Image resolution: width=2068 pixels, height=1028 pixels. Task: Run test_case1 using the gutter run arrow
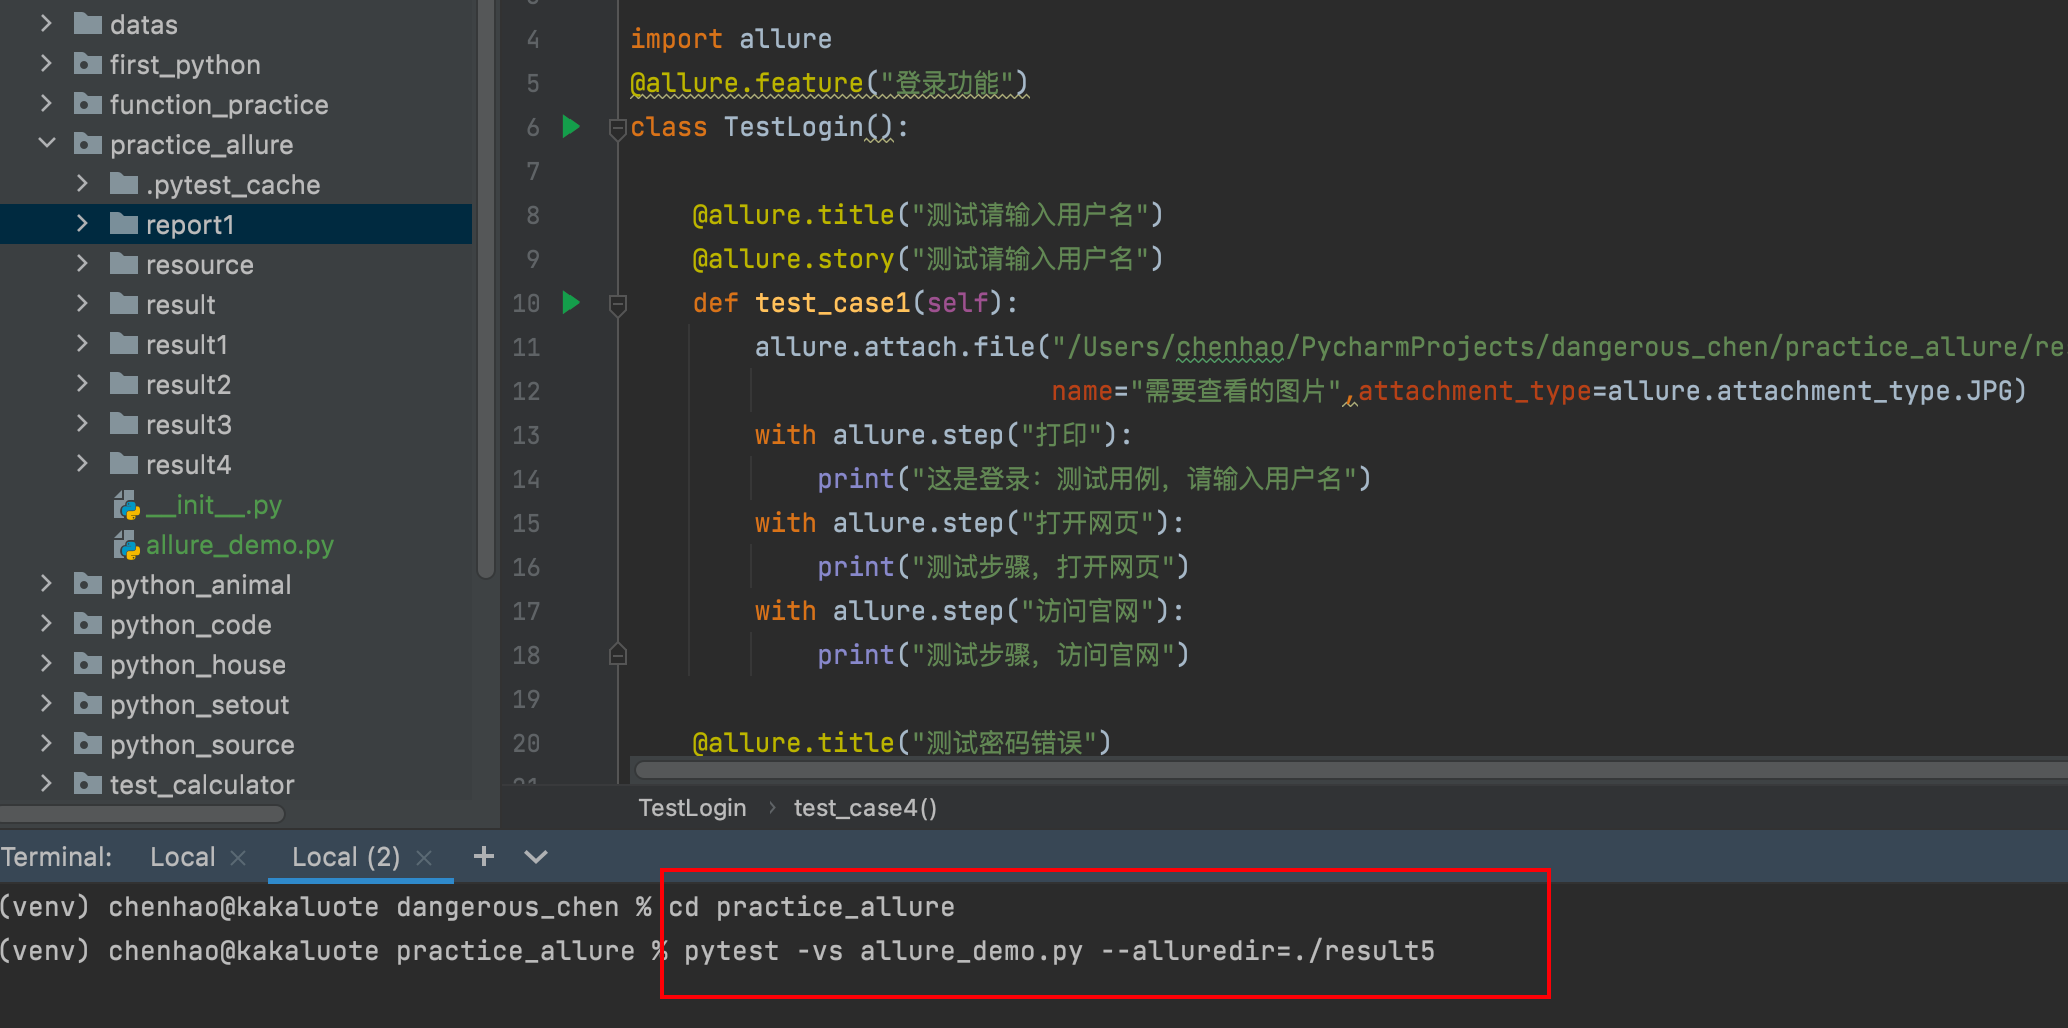(571, 303)
